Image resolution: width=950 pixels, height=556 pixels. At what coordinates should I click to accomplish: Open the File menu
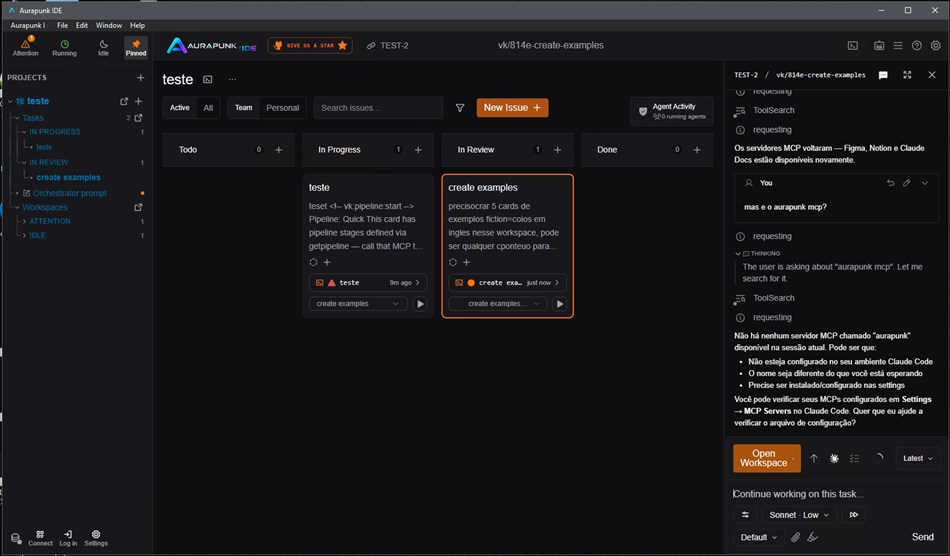[x=62, y=25]
